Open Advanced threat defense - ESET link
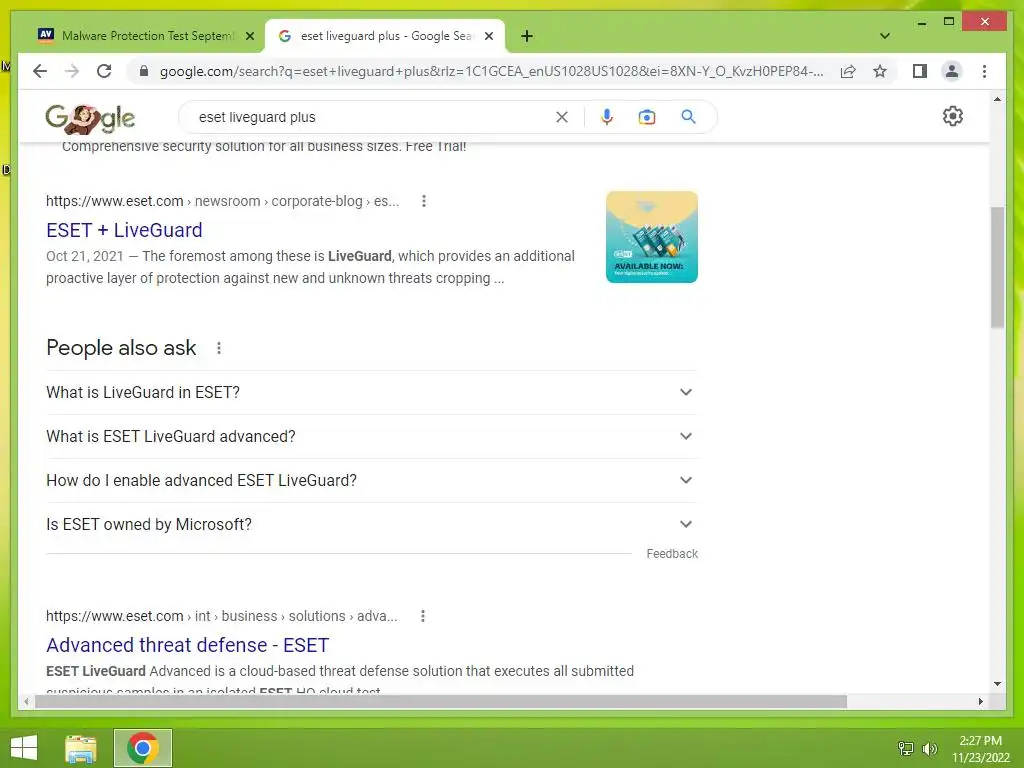Image resolution: width=1024 pixels, height=768 pixels. pyautogui.click(x=187, y=645)
